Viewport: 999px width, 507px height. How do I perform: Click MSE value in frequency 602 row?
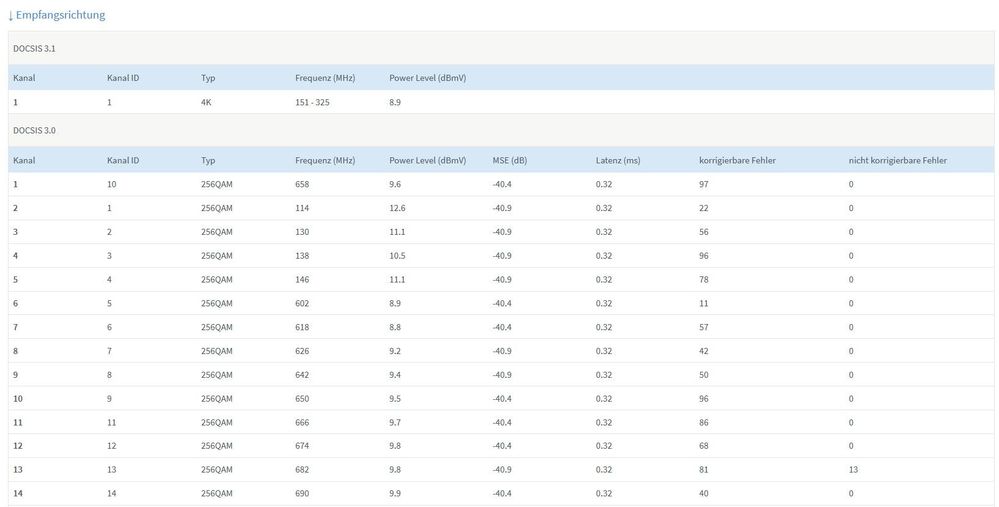(x=502, y=304)
